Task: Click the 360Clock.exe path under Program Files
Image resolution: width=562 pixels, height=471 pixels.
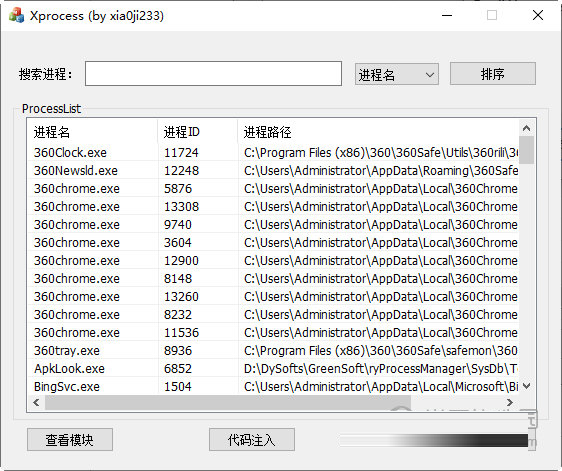Action: (x=381, y=153)
